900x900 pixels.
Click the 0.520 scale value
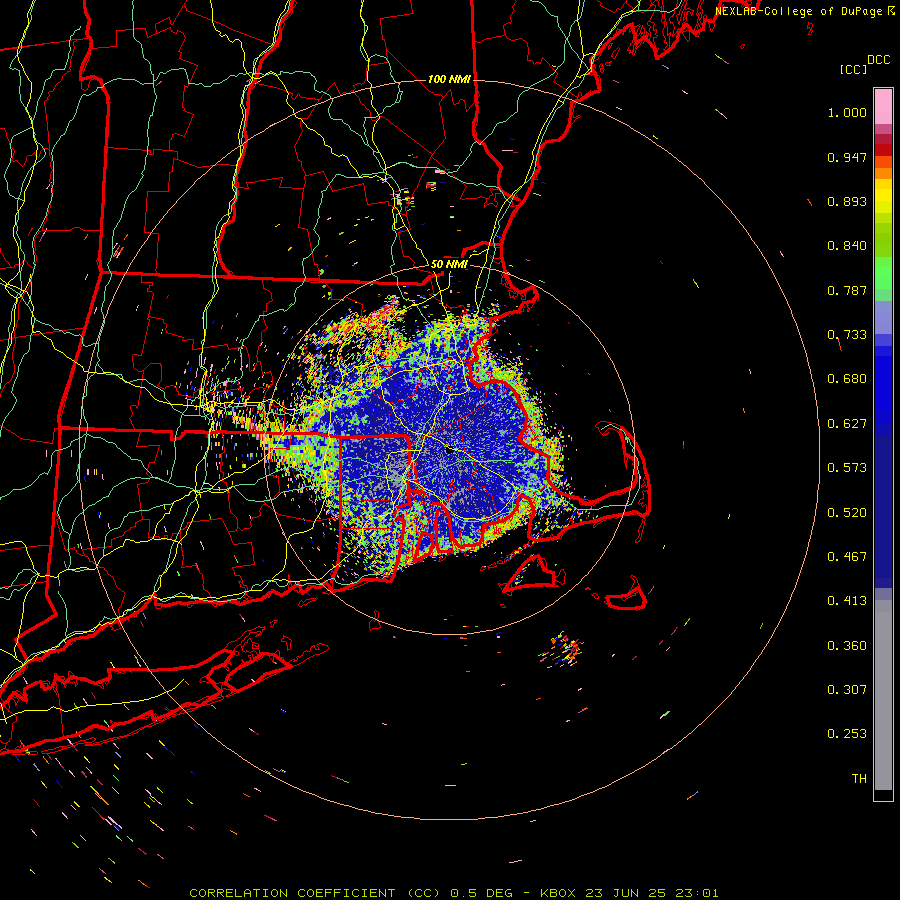(847, 513)
